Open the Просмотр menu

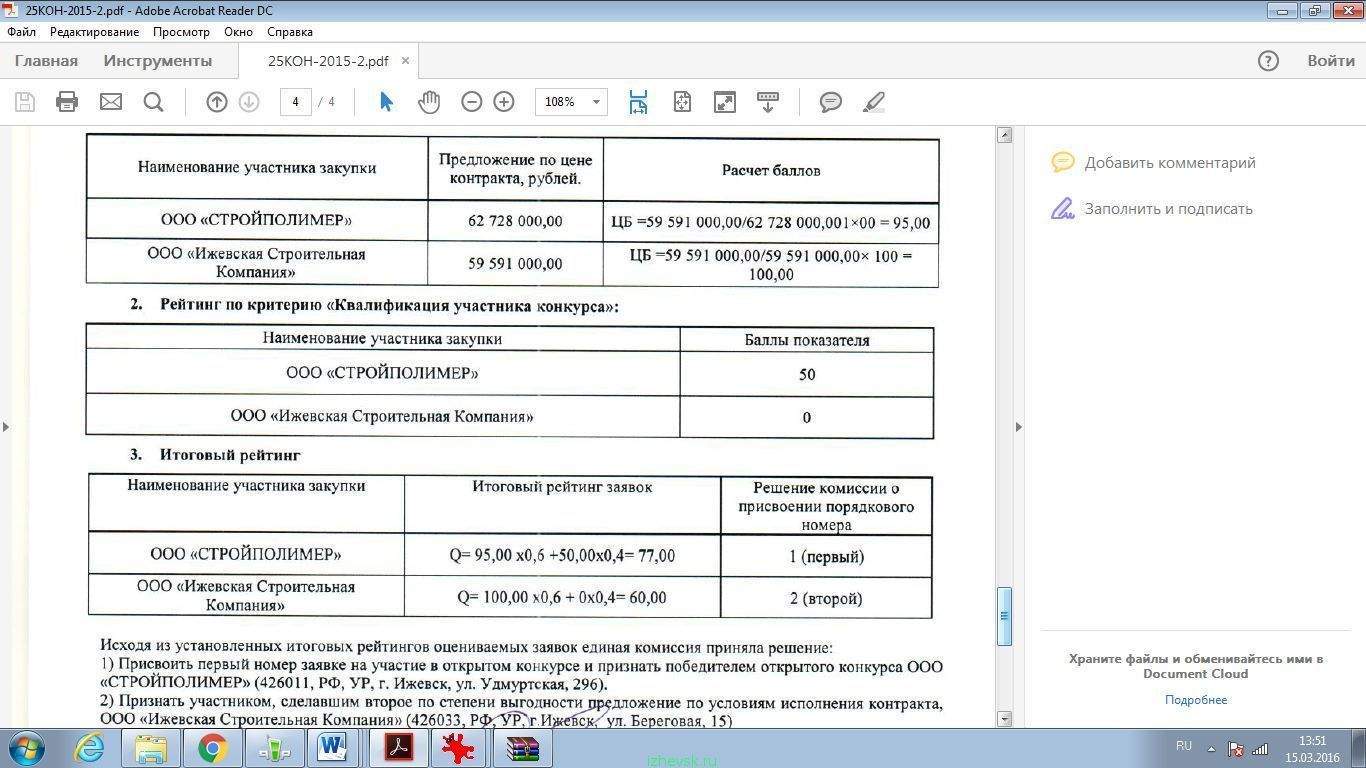click(x=182, y=32)
